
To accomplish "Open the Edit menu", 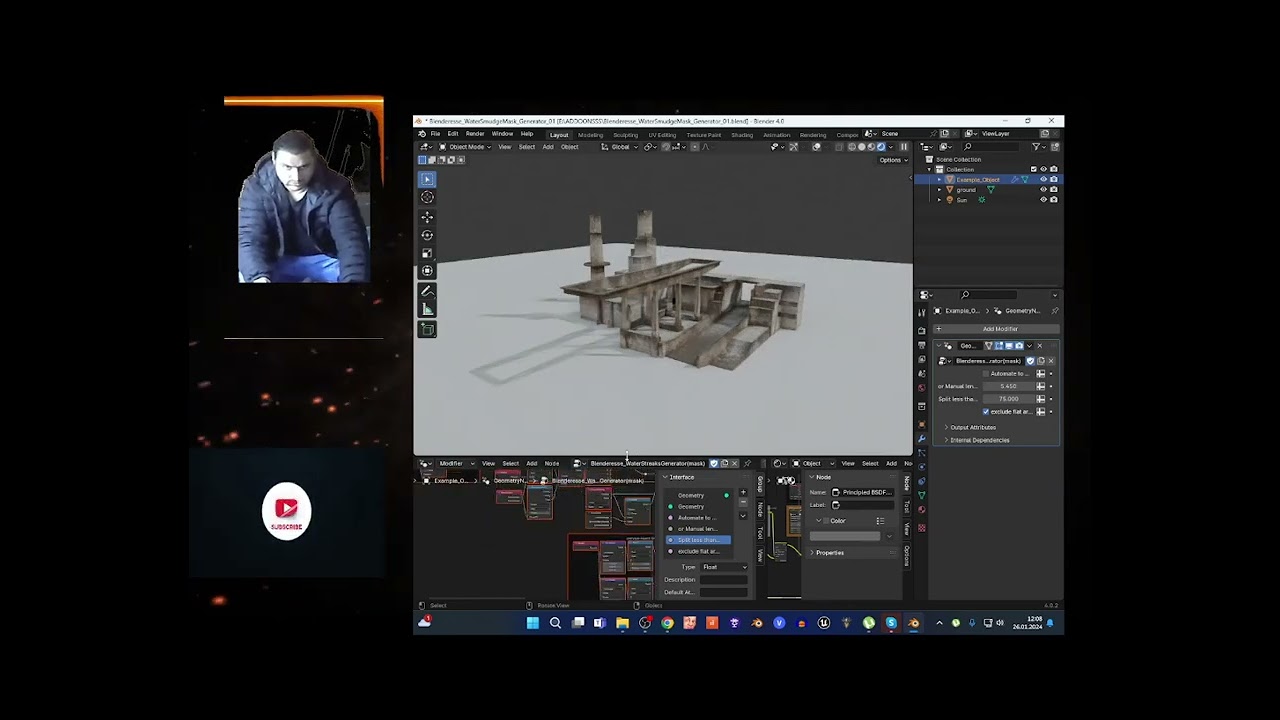I will (453, 134).
